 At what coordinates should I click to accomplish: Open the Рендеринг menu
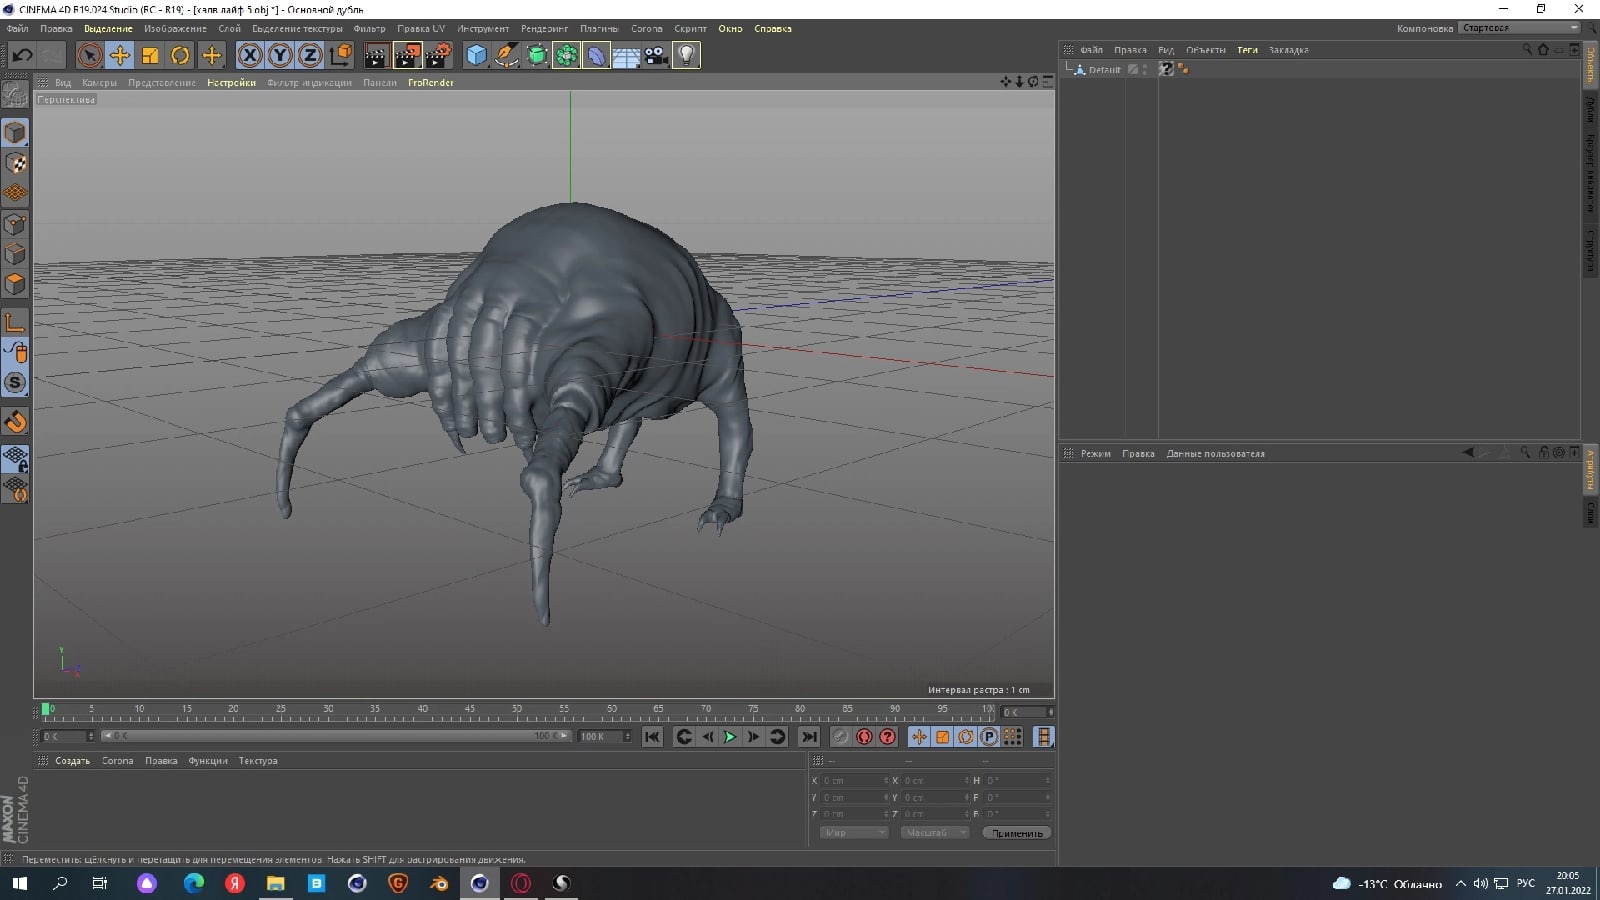pyautogui.click(x=544, y=29)
